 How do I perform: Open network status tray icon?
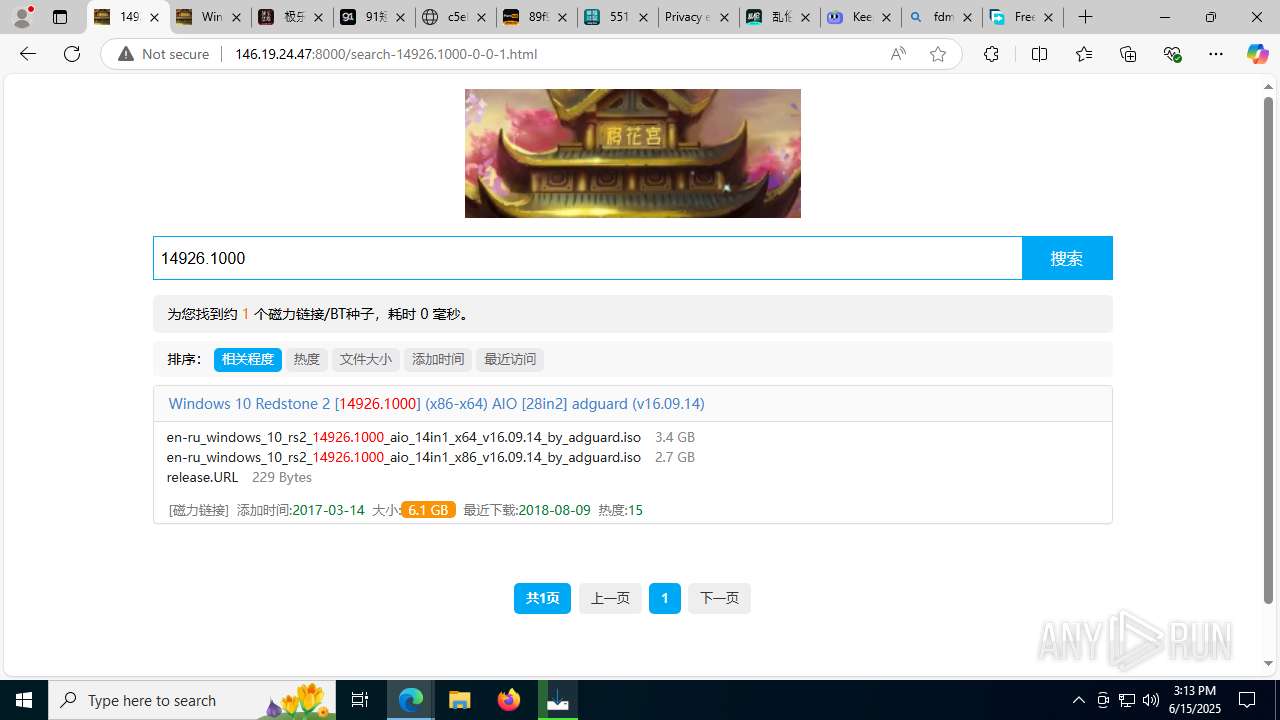click(1127, 700)
